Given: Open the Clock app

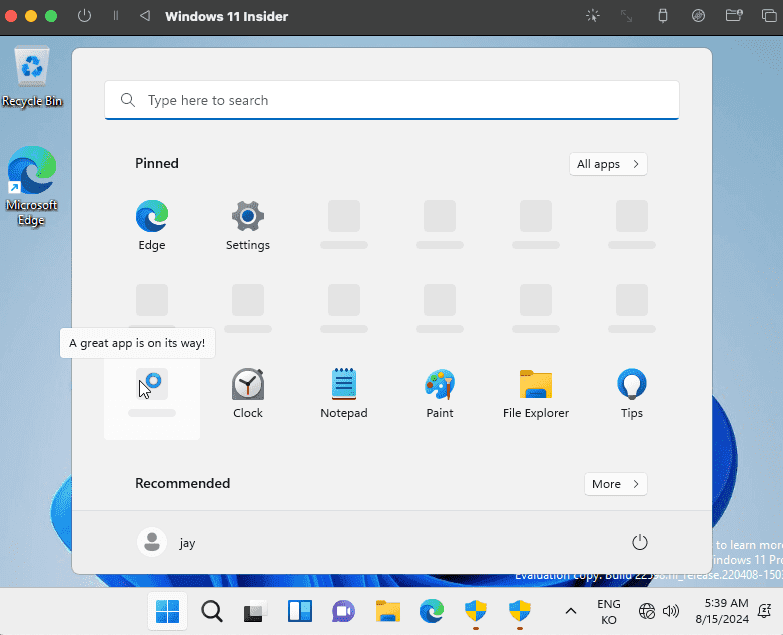Looking at the screenshot, I should pyautogui.click(x=248, y=392).
